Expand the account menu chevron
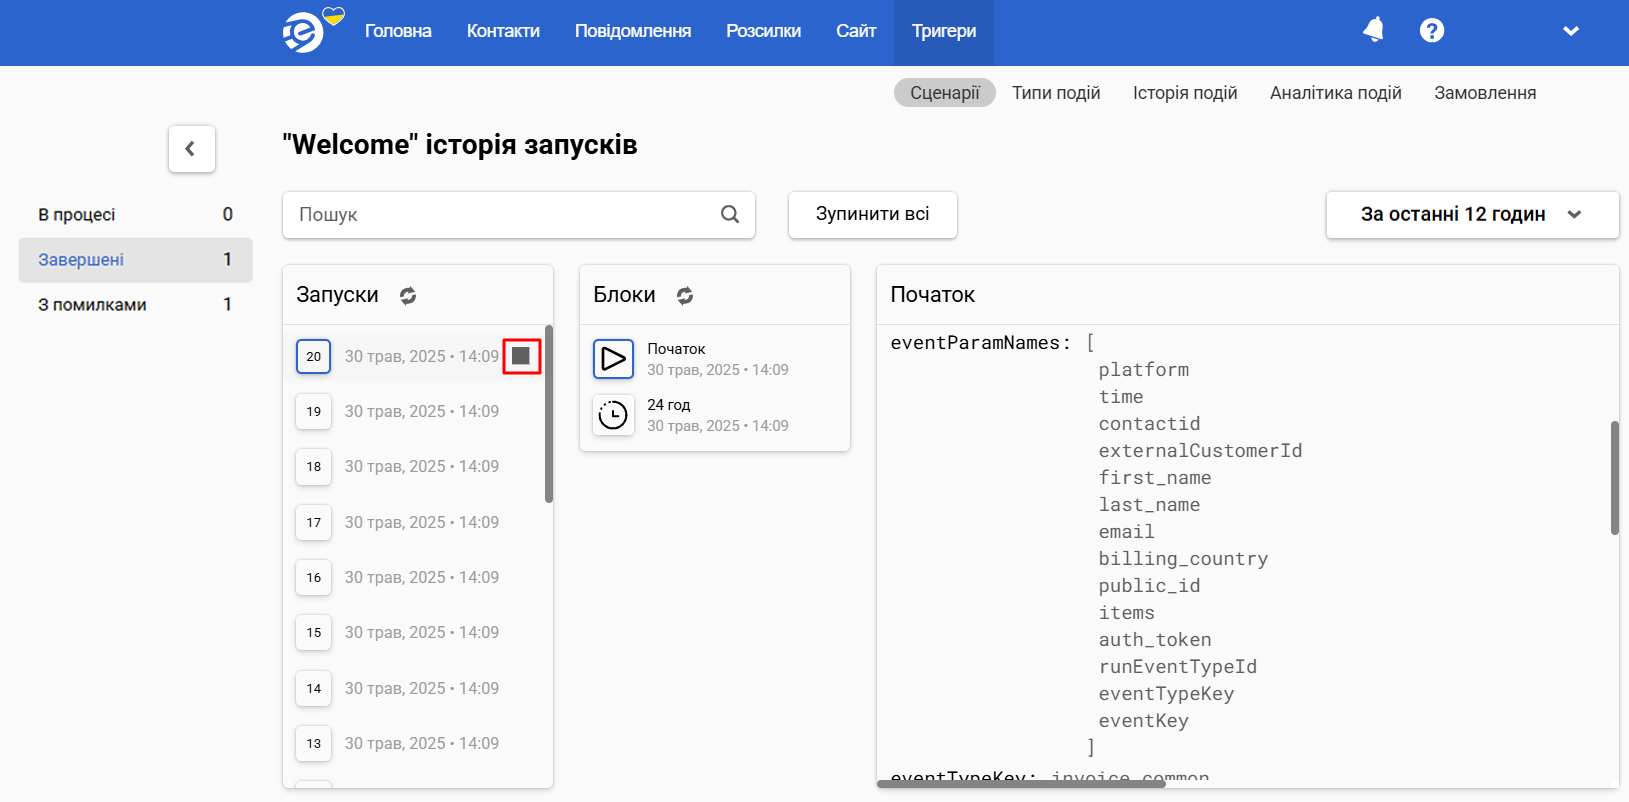 pos(1571,31)
